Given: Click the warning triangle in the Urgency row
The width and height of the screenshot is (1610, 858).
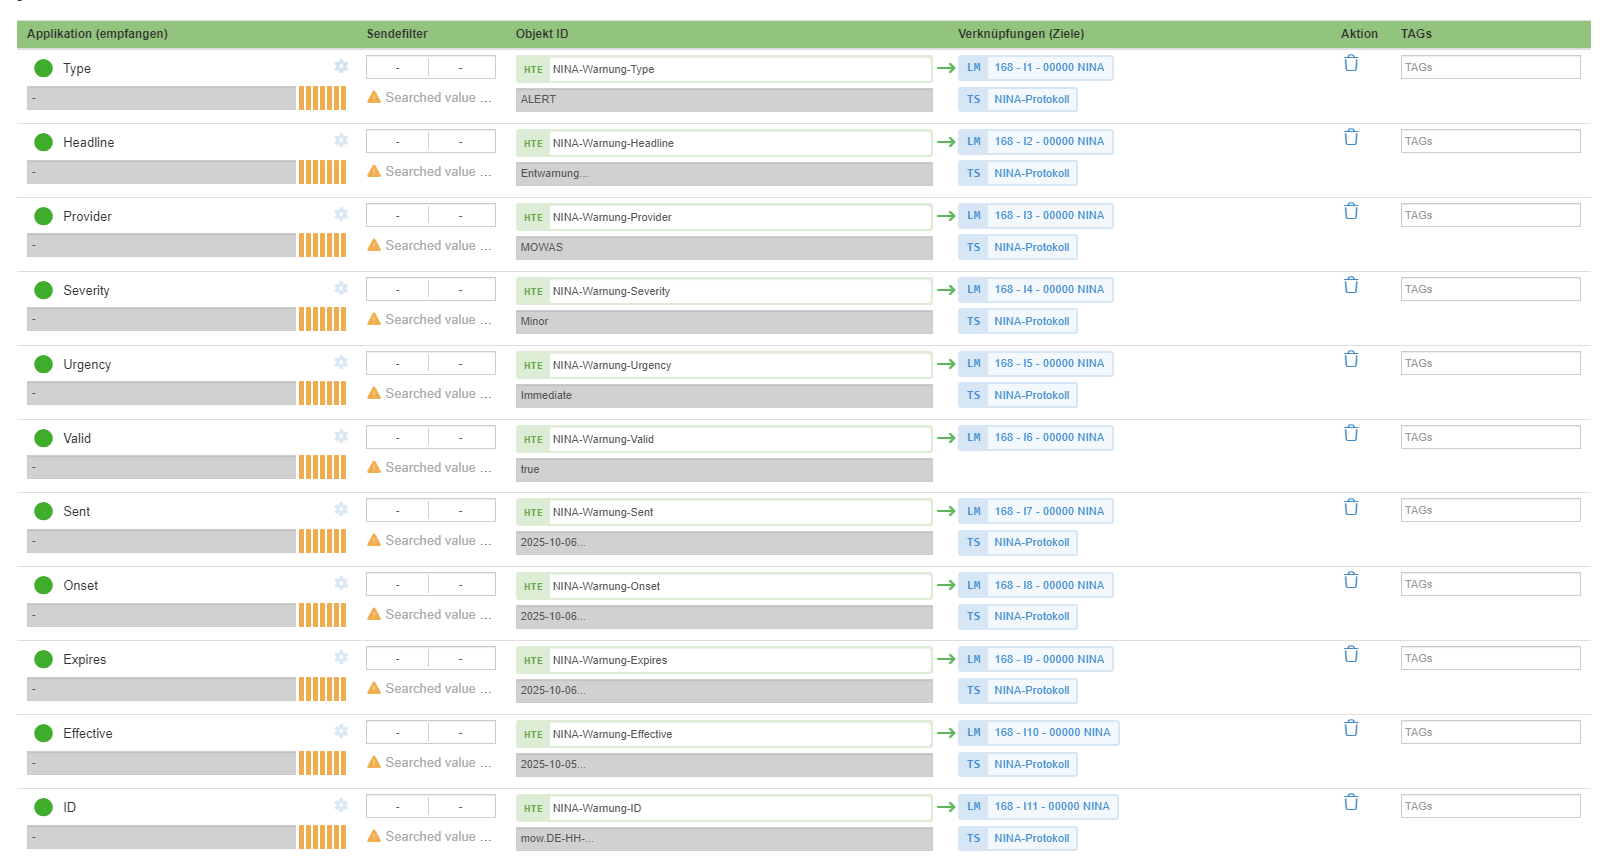Looking at the screenshot, I should point(374,393).
